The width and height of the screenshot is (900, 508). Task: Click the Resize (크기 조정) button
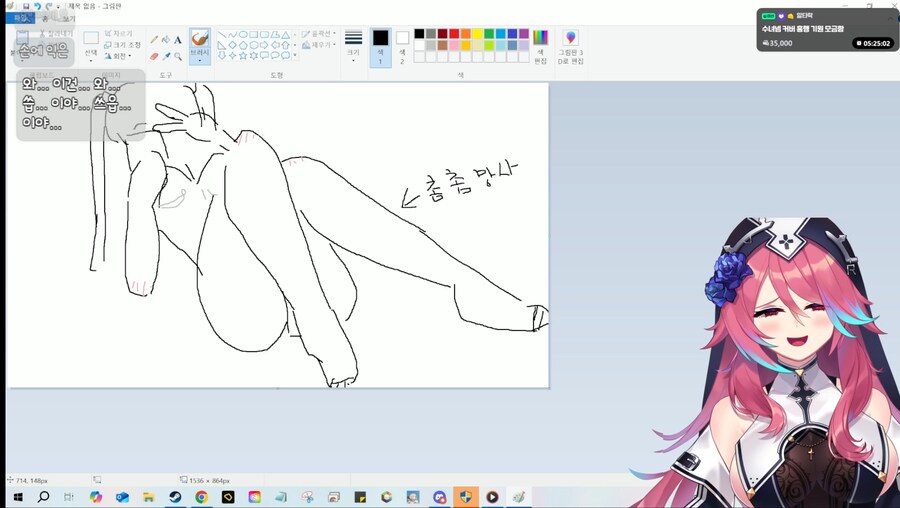122,45
